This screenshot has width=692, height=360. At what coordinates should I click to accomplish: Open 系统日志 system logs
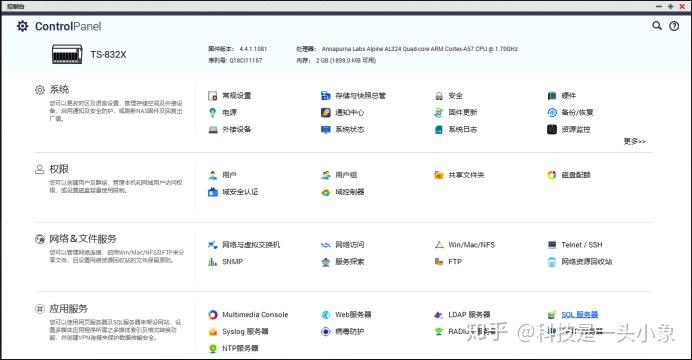[455, 129]
